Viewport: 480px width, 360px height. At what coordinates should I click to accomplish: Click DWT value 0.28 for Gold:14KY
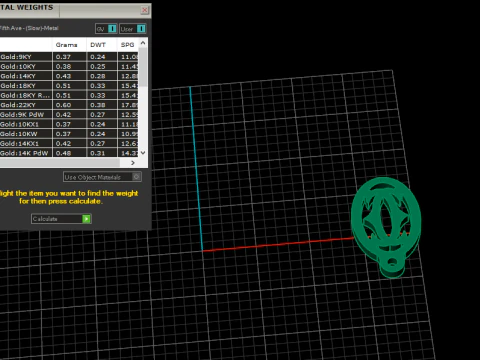point(98,76)
